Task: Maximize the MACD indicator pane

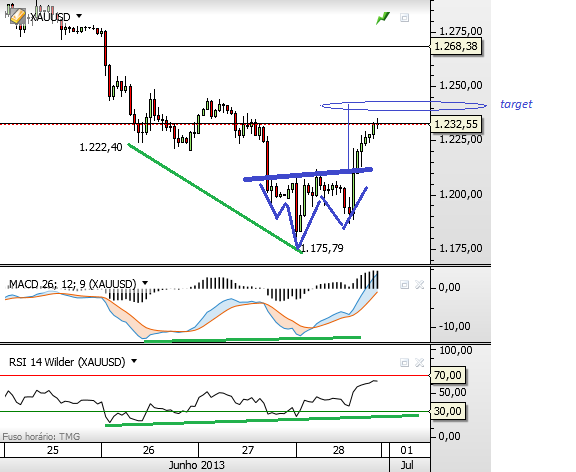Action: tap(404, 285)
